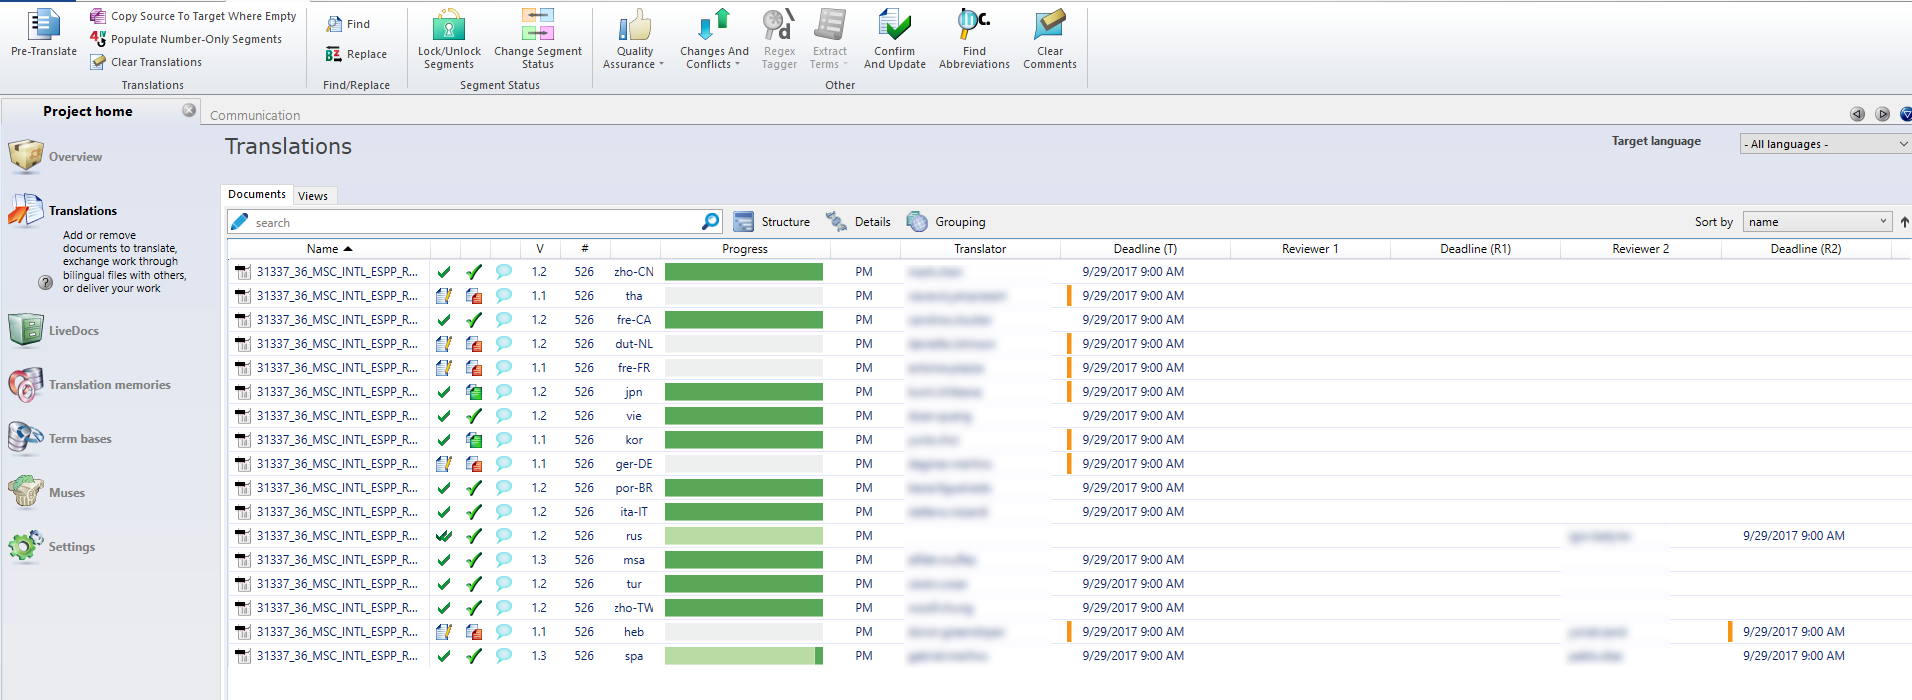Click the Pre-Translate icon
Image resolution: width=1912 pixels, height=700 pixels.
click(43, 27)
